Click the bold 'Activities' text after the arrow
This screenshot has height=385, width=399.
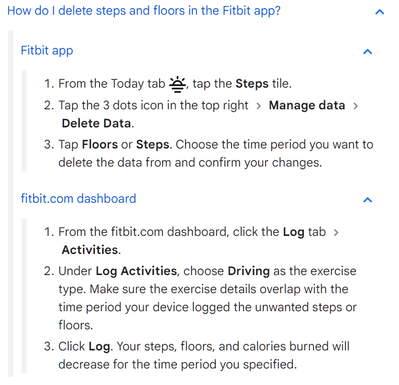tap(90, 250)
